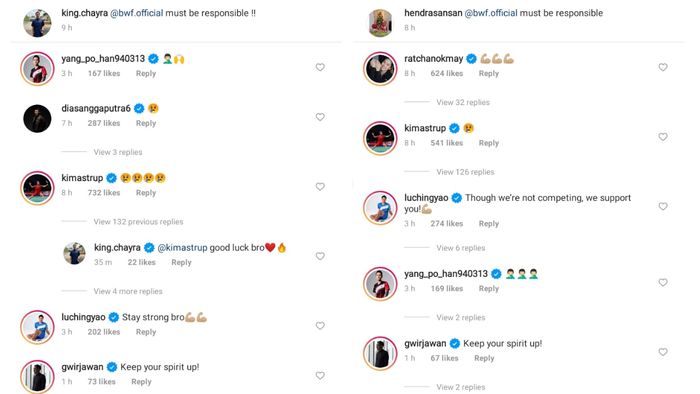
Task: Tap heart on diasanggaputra6's comment
Action: [320, 117]
